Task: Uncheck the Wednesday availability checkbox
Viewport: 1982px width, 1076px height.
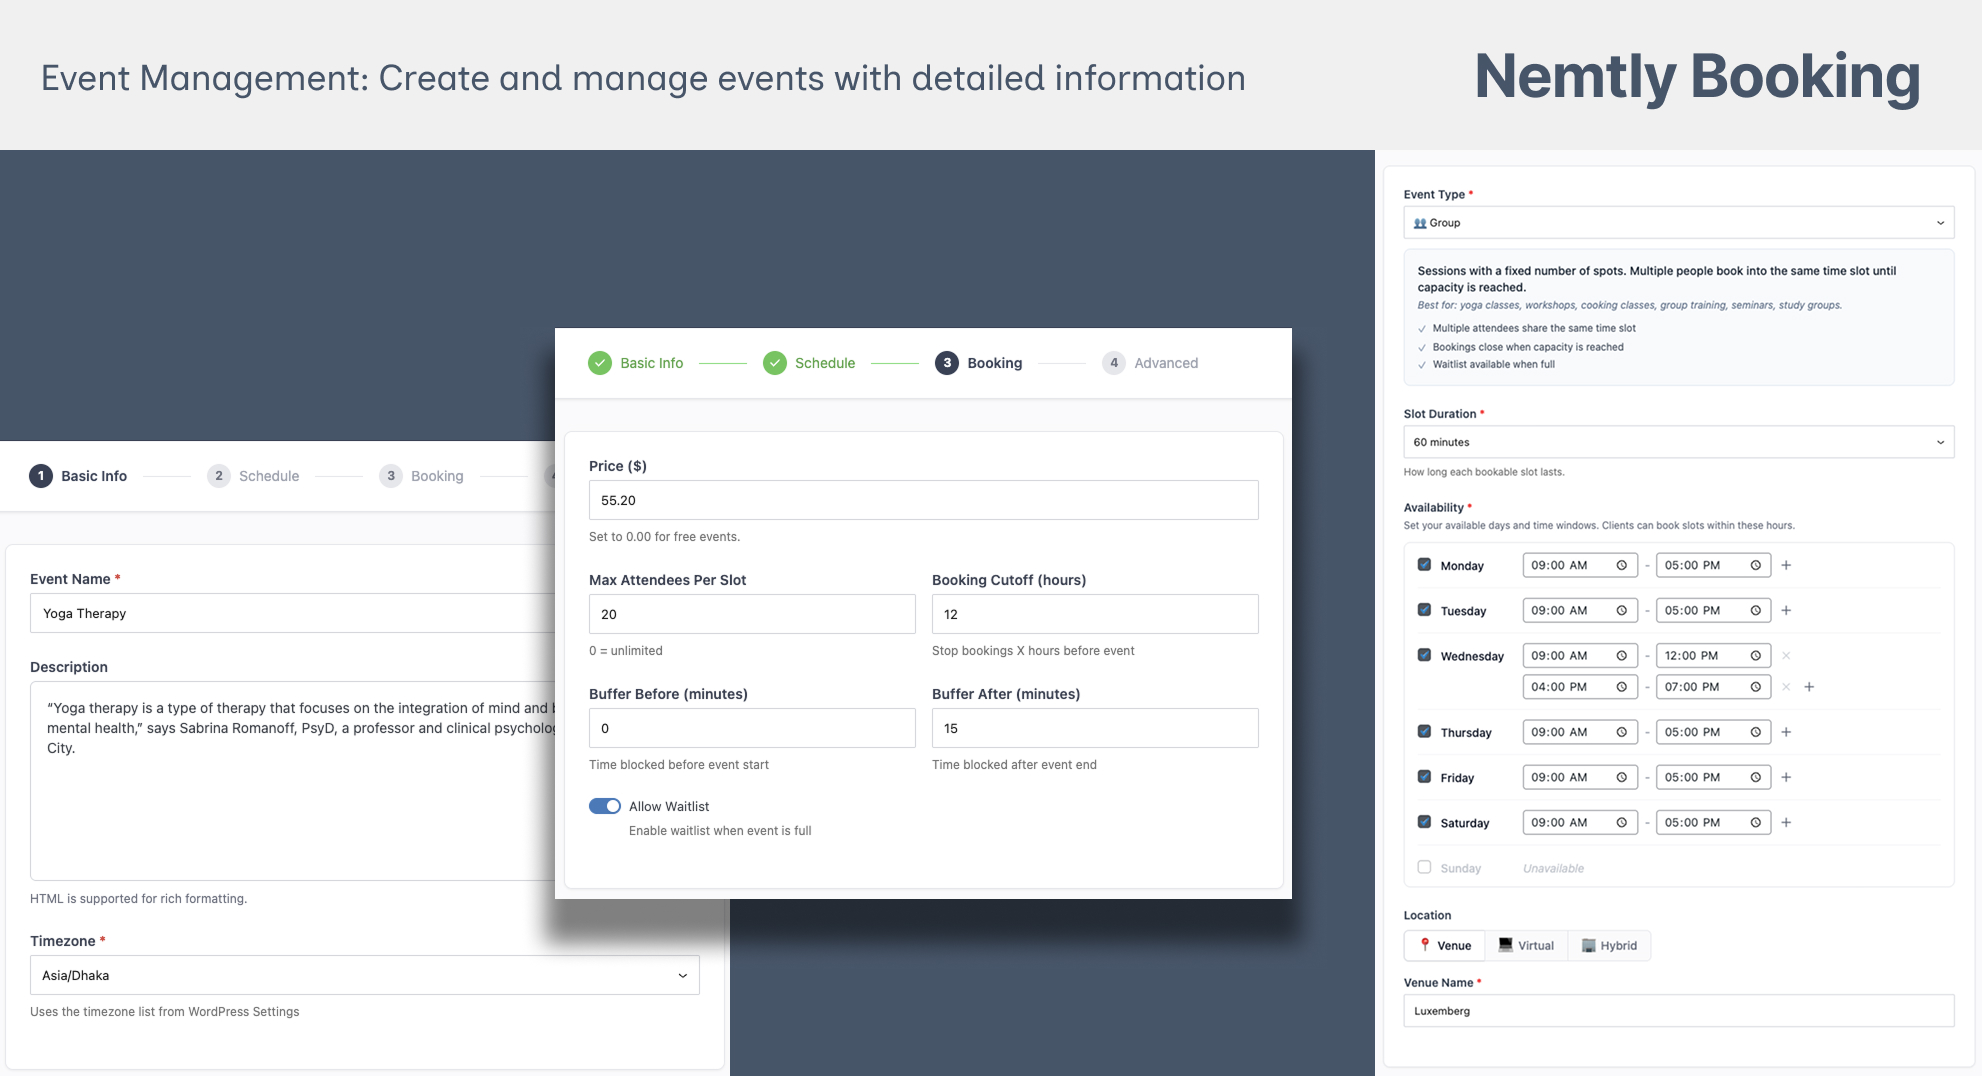Action: tap(1424, 656)
